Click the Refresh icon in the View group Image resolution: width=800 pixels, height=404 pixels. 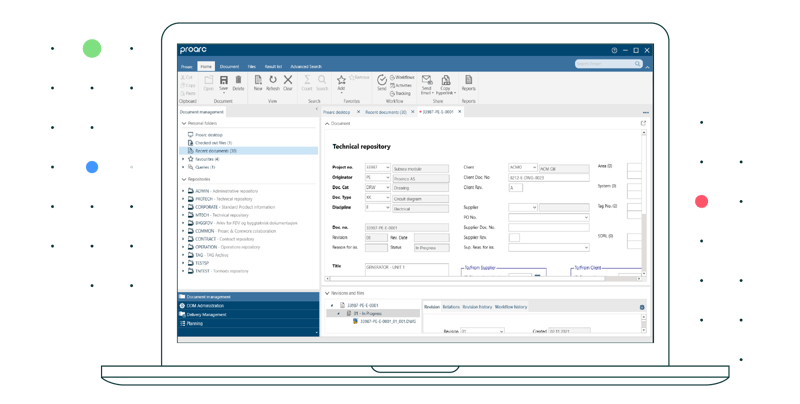tap(273, 80)
